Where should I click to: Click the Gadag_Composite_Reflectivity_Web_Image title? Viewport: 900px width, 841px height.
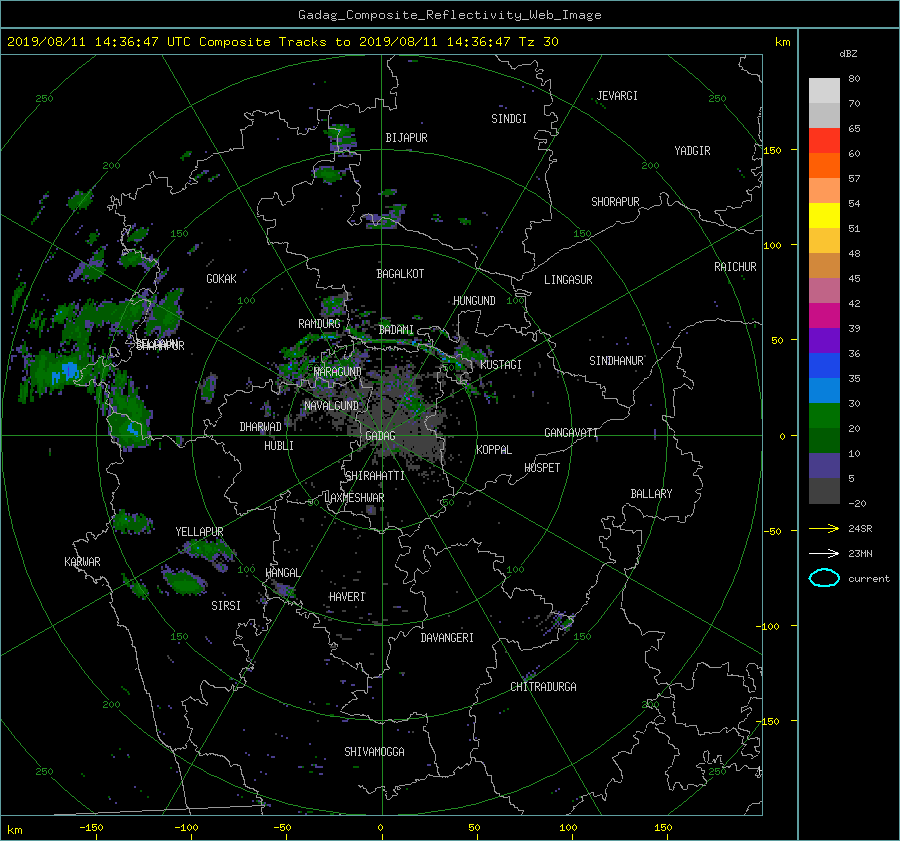[449, 15]
